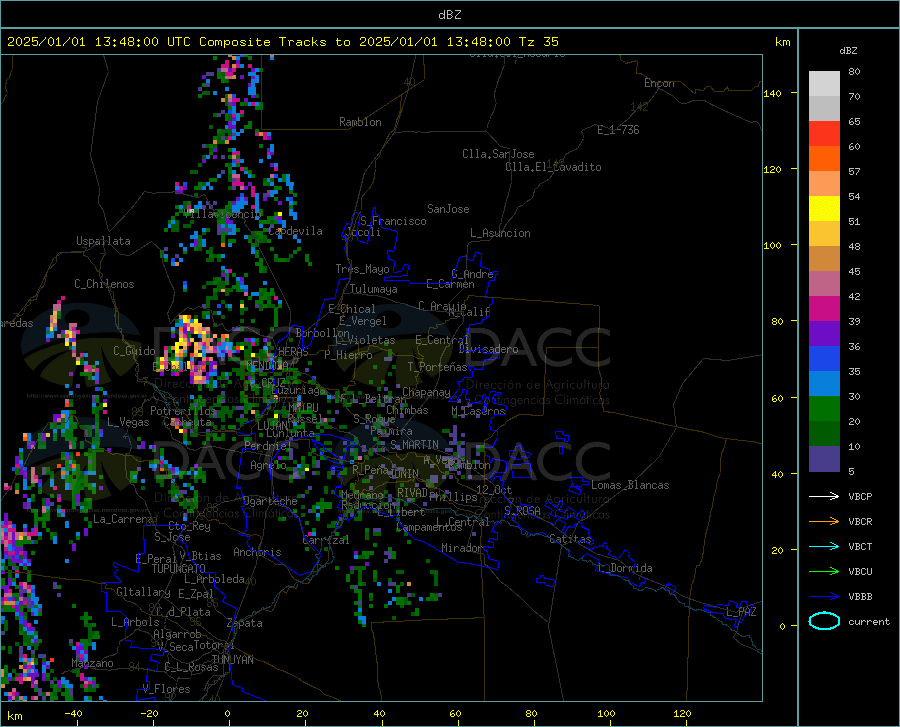Click the Mirador label
The image size is (900, 727).
click(462, 548)
